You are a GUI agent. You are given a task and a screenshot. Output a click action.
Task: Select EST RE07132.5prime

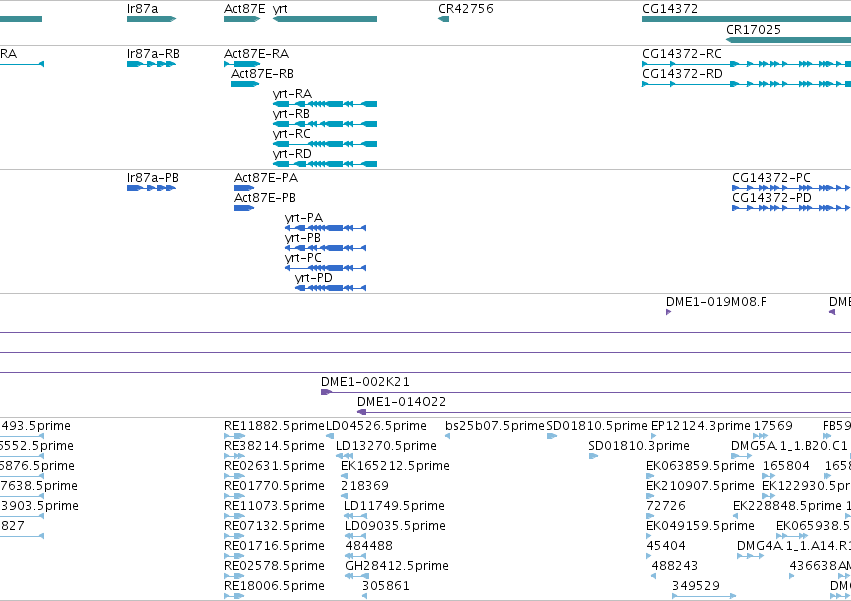coord(234,536)
